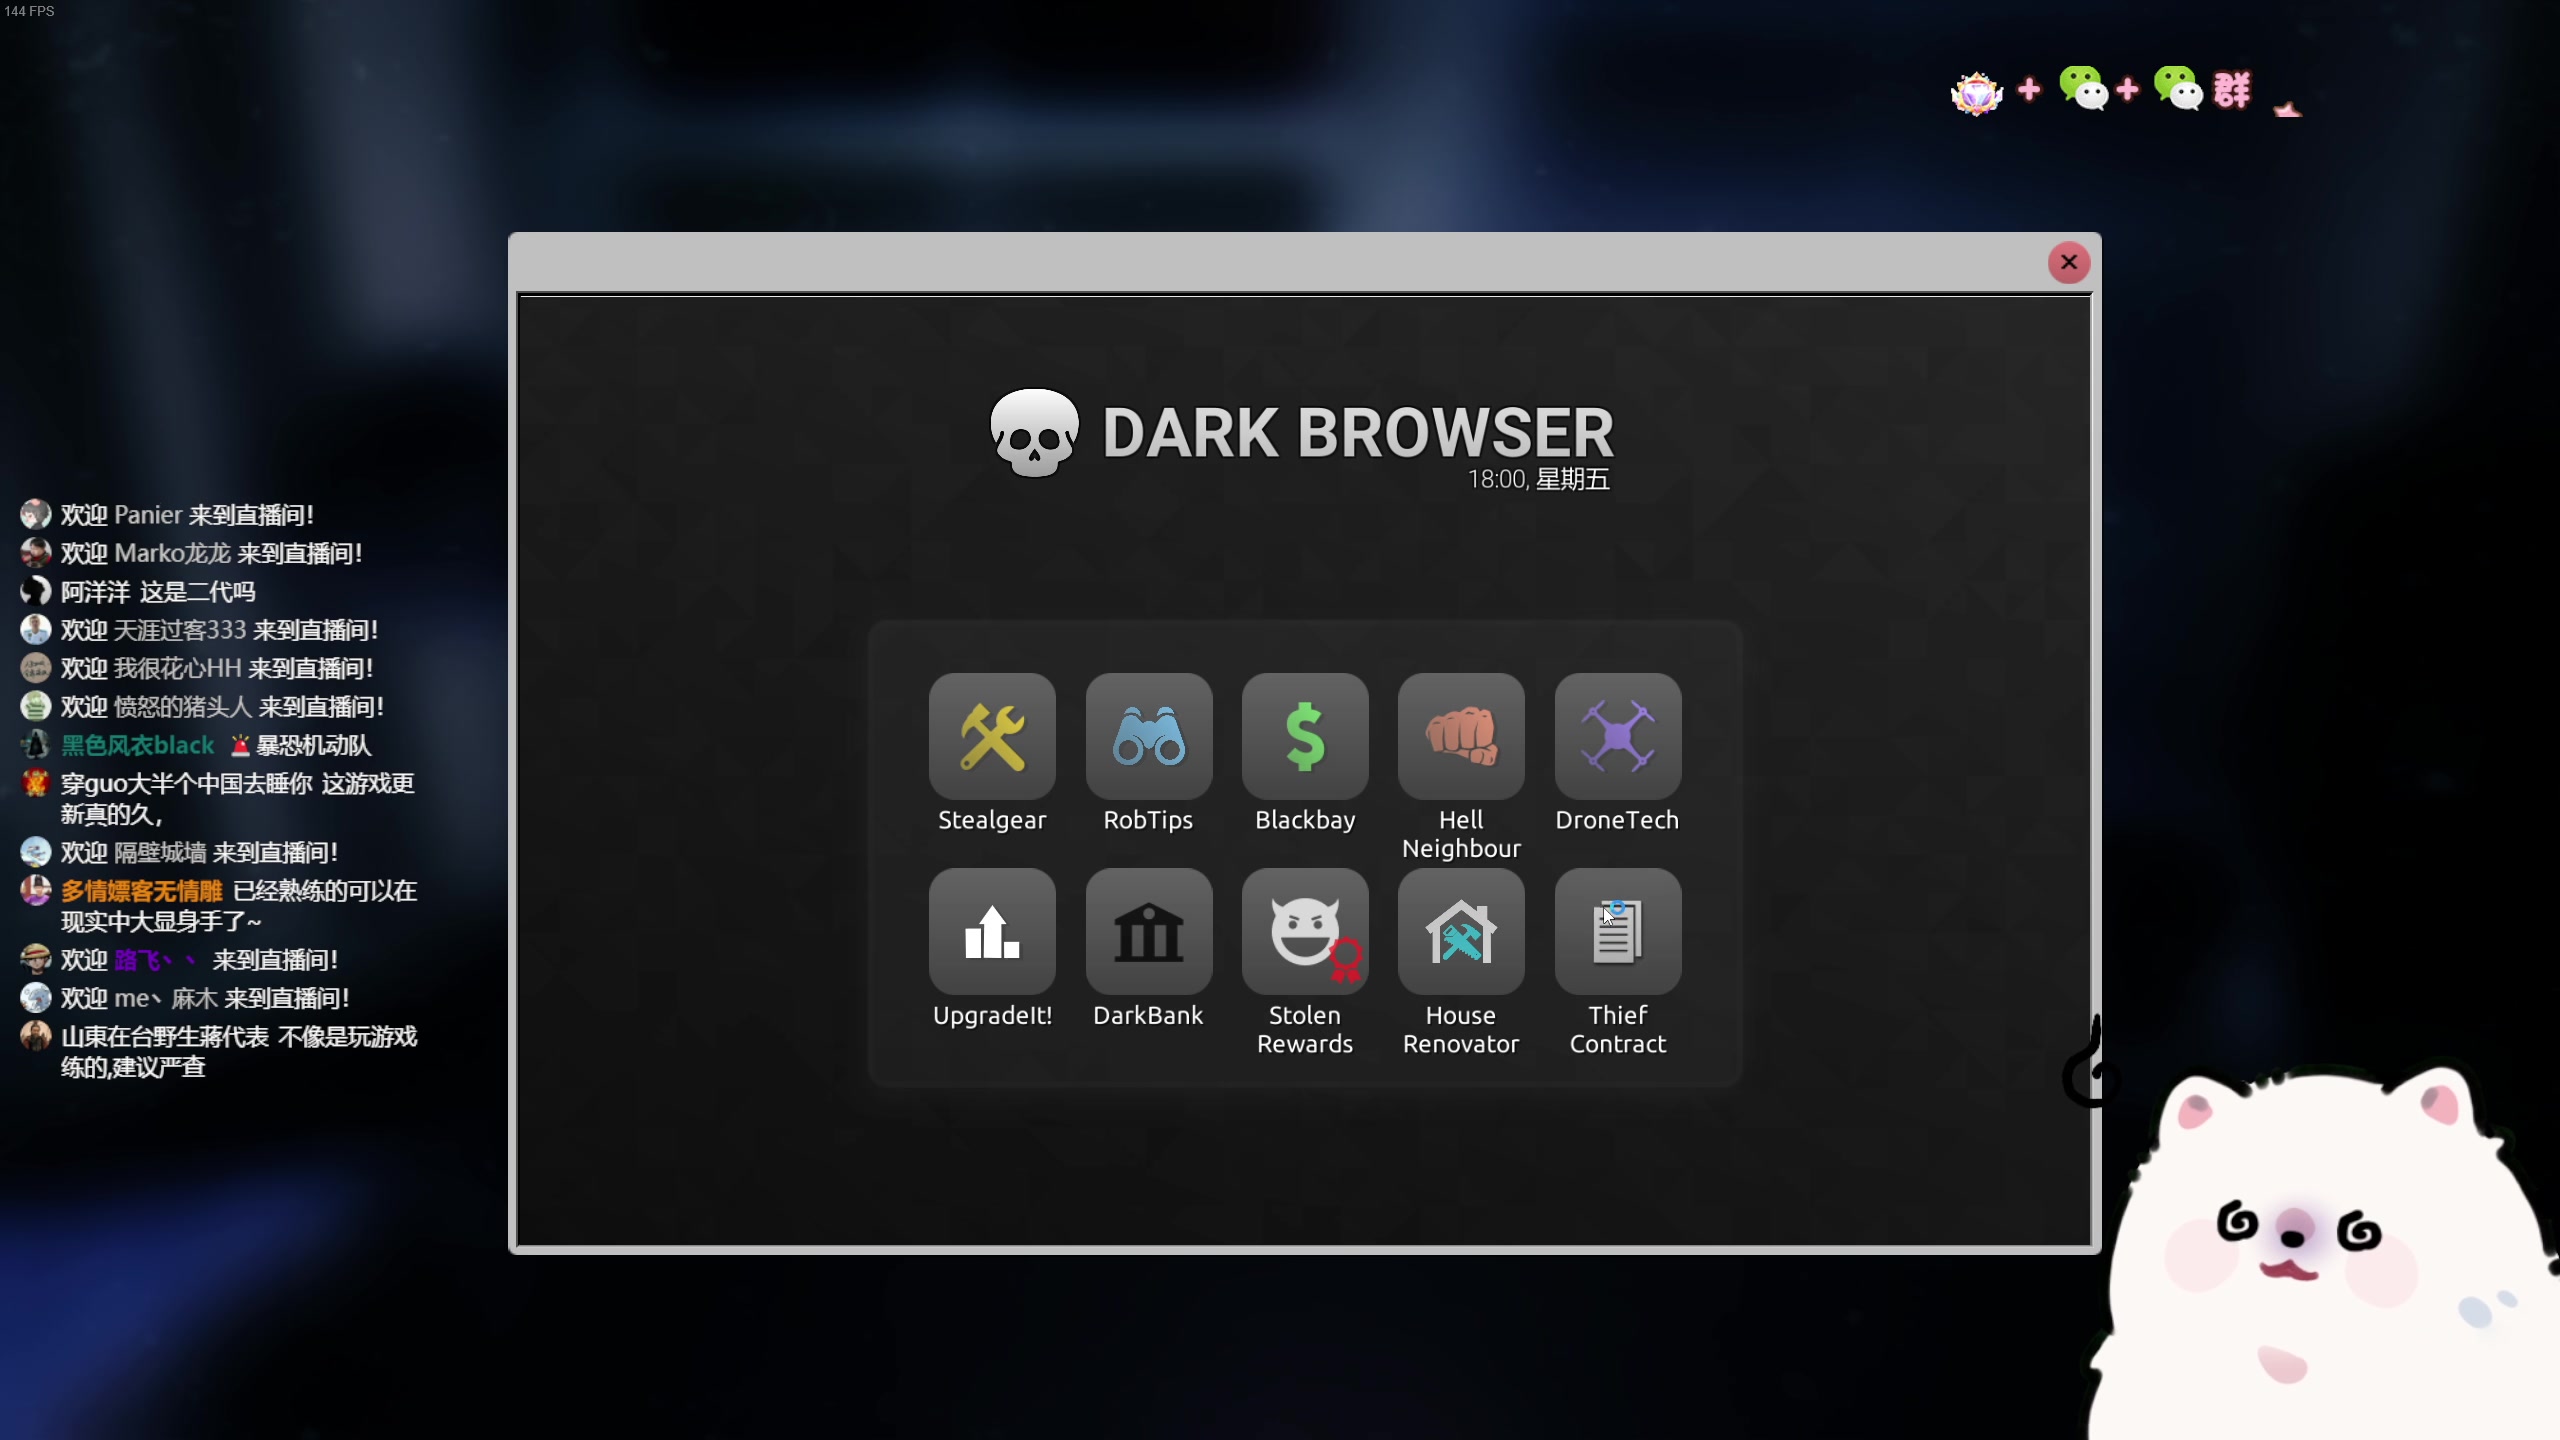The width and height of the screenshot is (2560, 1440).
Task: Click the UpgradeIt! label text
Action: (x=992, y=1016)
